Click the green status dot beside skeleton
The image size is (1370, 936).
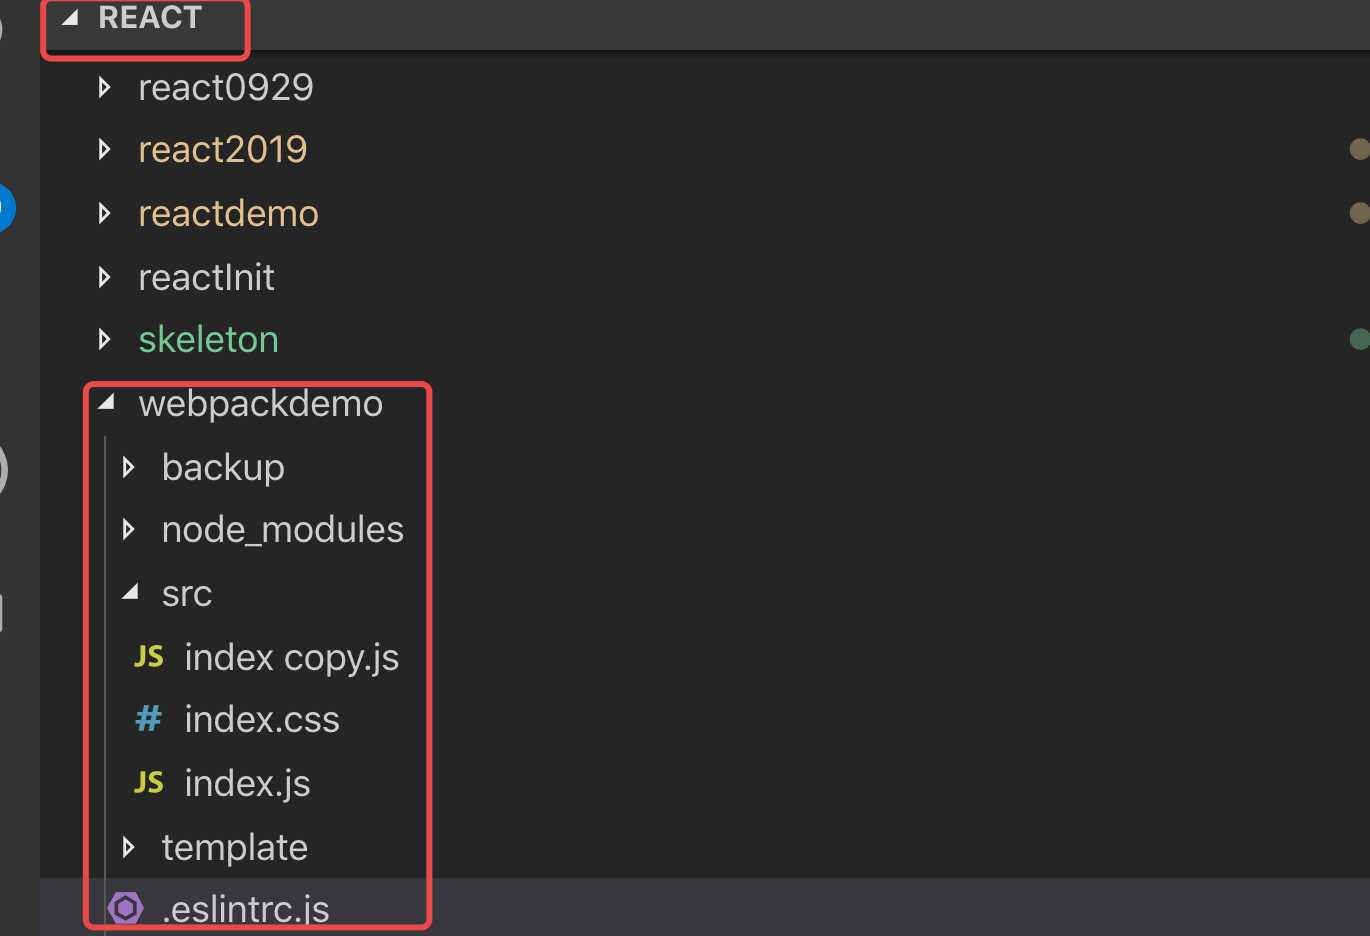coord(1359,340)
